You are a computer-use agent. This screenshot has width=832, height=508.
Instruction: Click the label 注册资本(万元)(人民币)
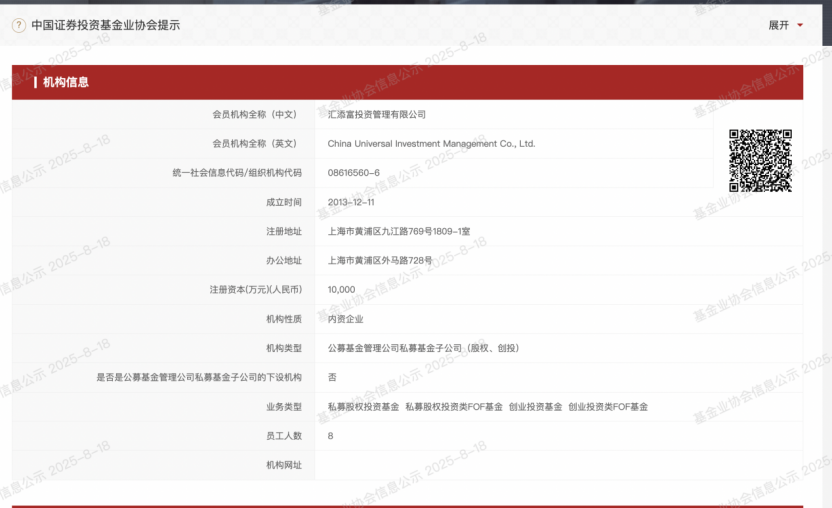[256, 290]
